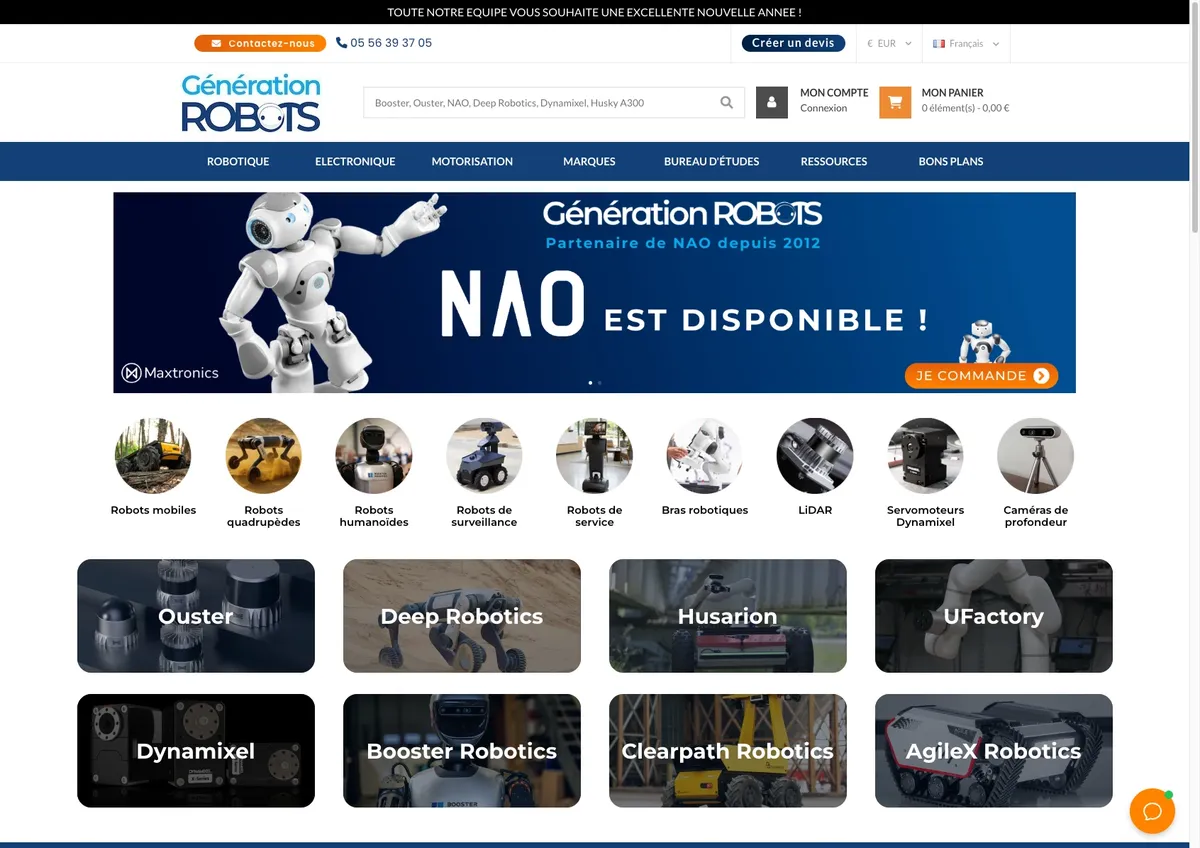Open the UFactory brand card

pos(994,616)
